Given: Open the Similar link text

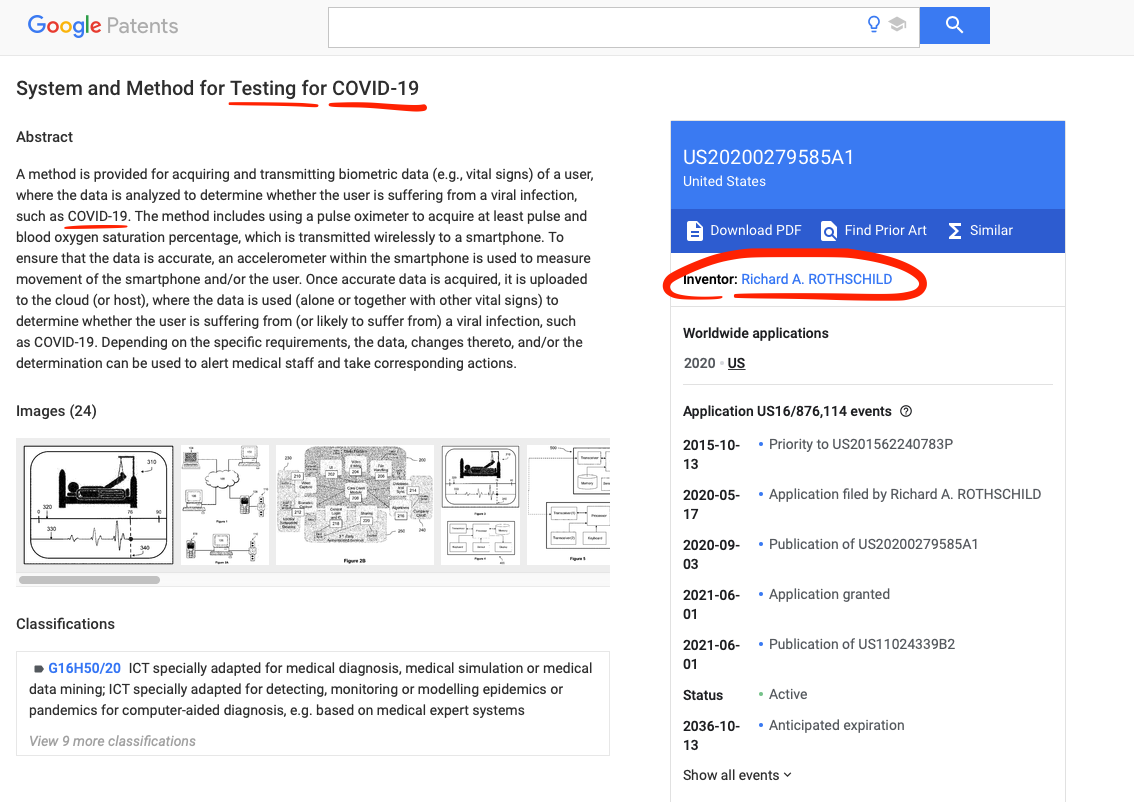Looking at the screenshot, I should point(991,230).
